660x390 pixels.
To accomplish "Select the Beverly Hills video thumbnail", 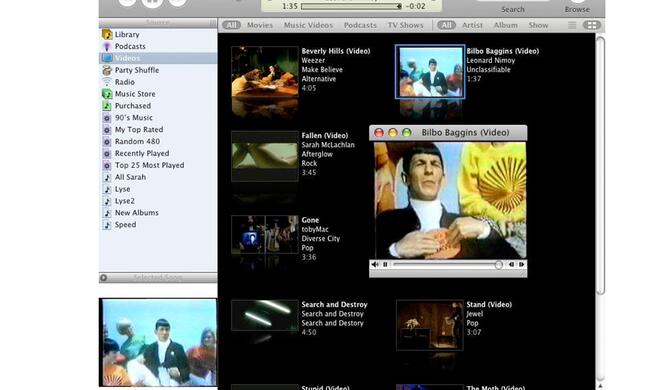I will pyautogui.click(x=265, y=72).
